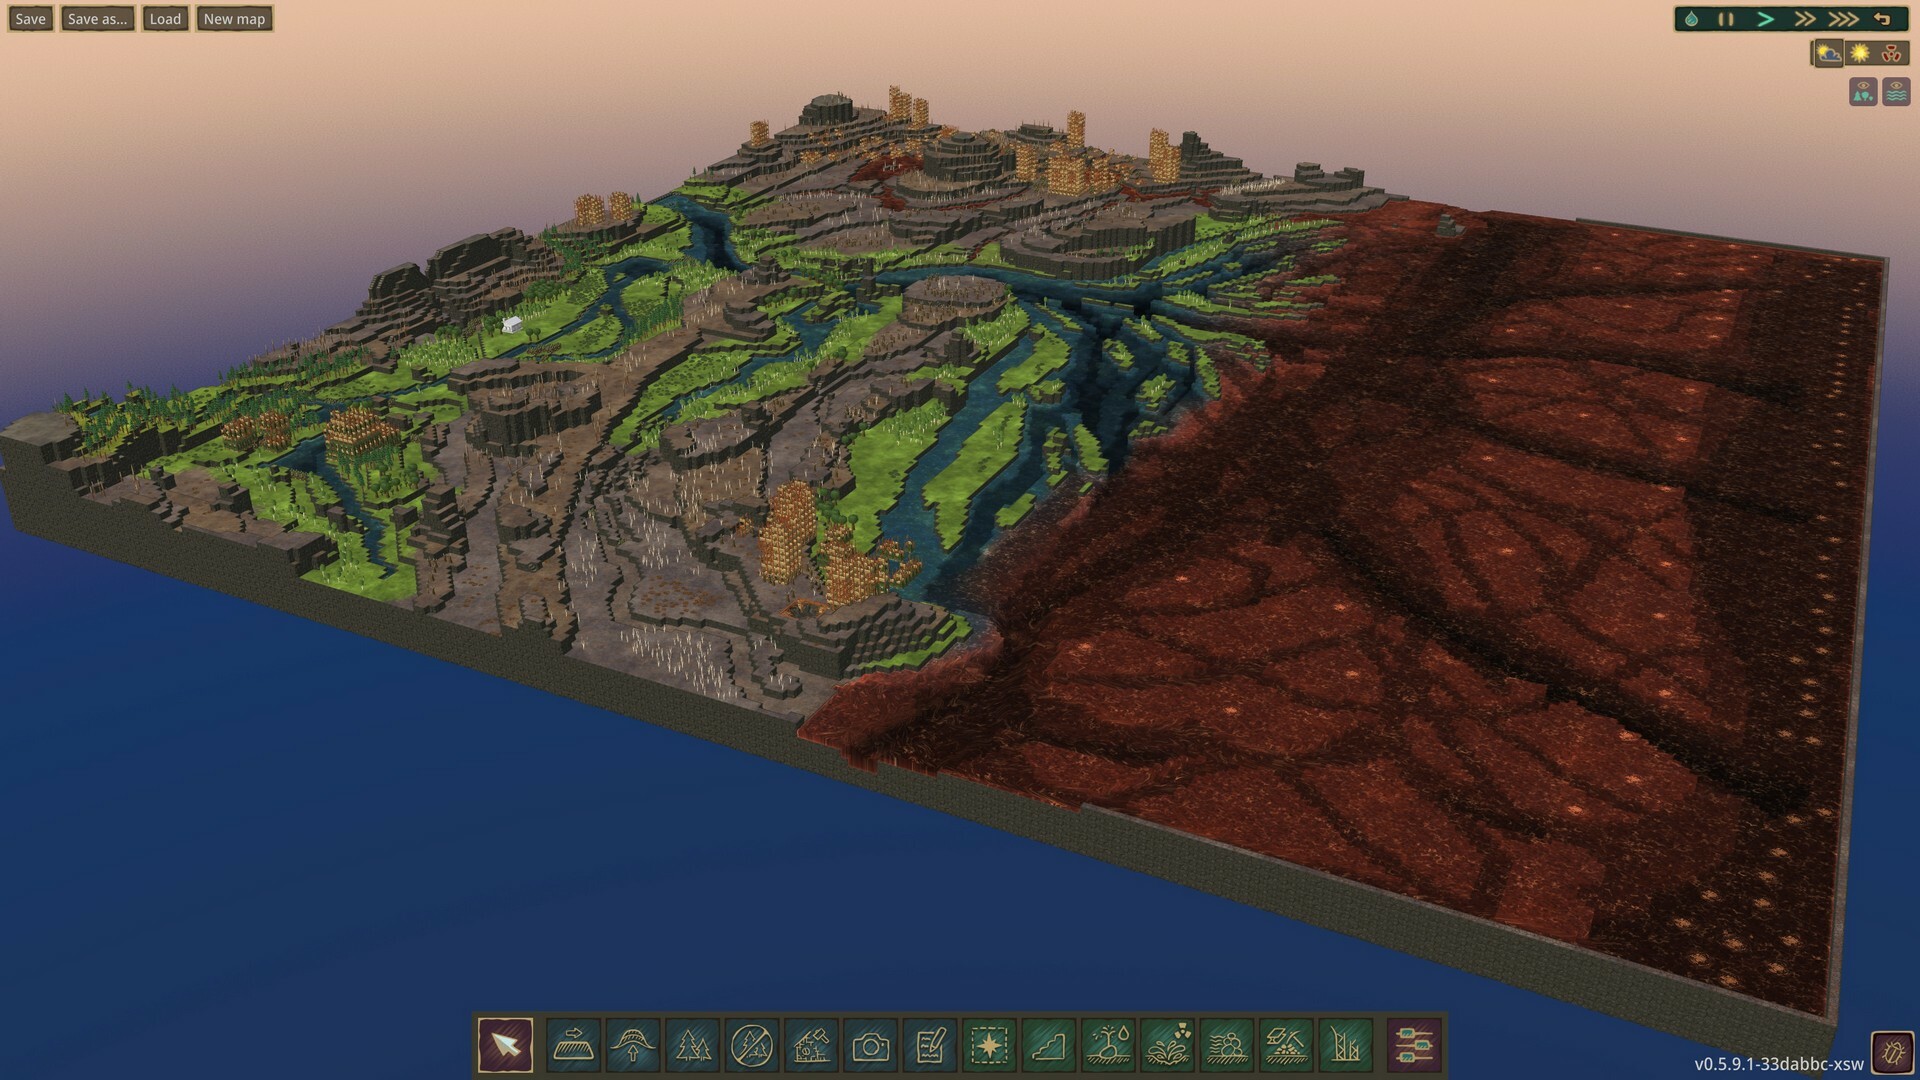Open the ruins placement tool
Screen dimensions: 1920x1080
point(811,1046)
